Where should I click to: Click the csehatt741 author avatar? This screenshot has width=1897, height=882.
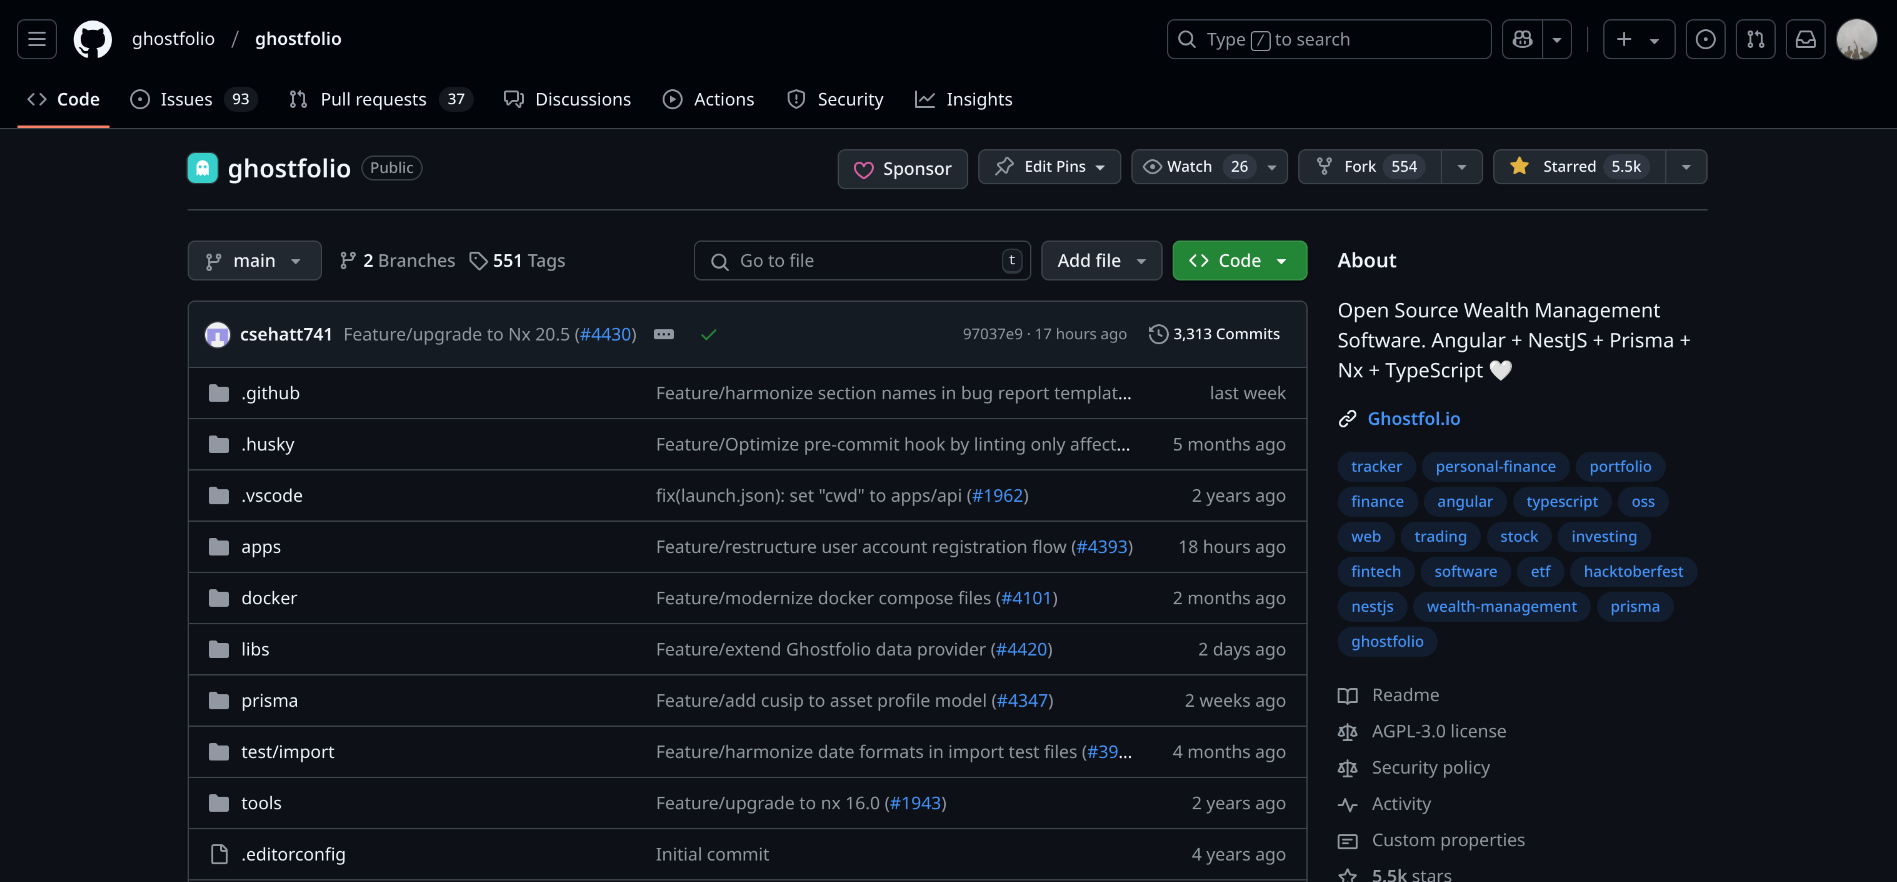[x=217, y=334]
